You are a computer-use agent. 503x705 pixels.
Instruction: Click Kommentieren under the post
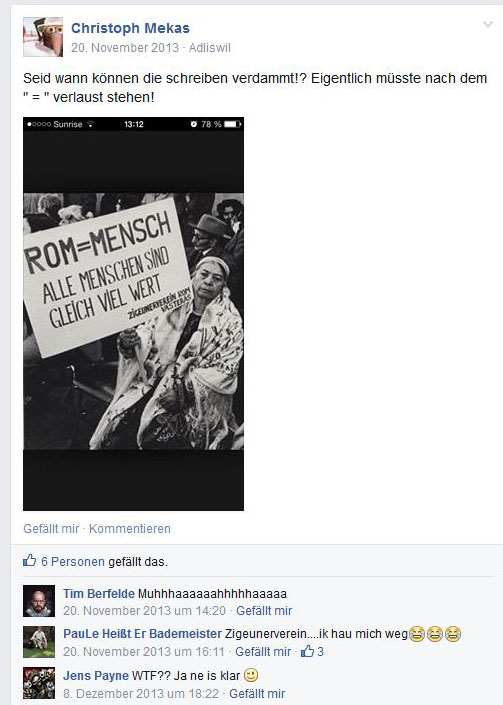point(130,529)
